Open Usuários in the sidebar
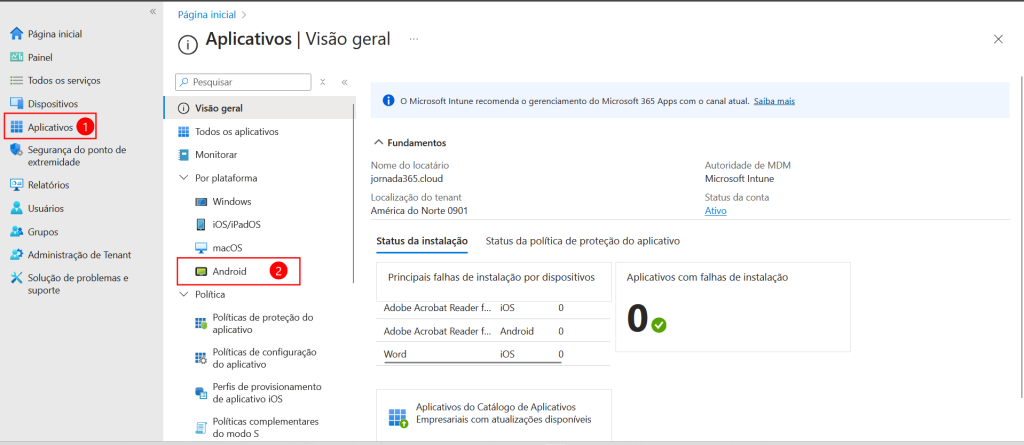The height and width of the screenshot is (445, 1024). point(46,208)
